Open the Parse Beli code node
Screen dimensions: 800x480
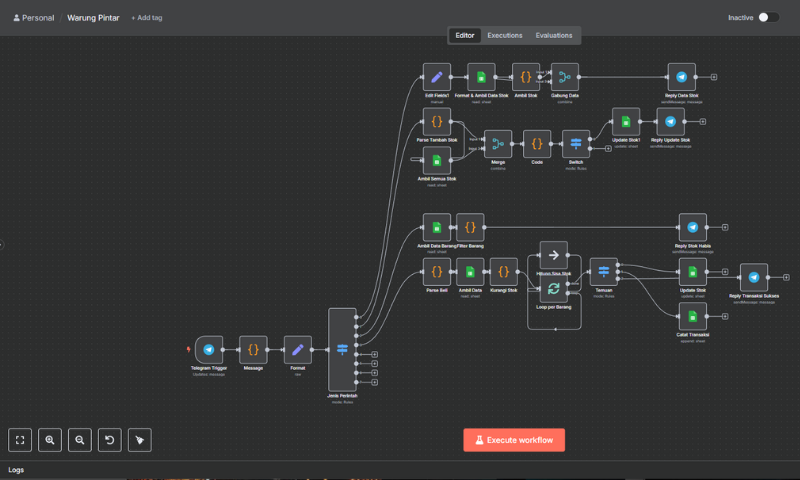[437, 272]
